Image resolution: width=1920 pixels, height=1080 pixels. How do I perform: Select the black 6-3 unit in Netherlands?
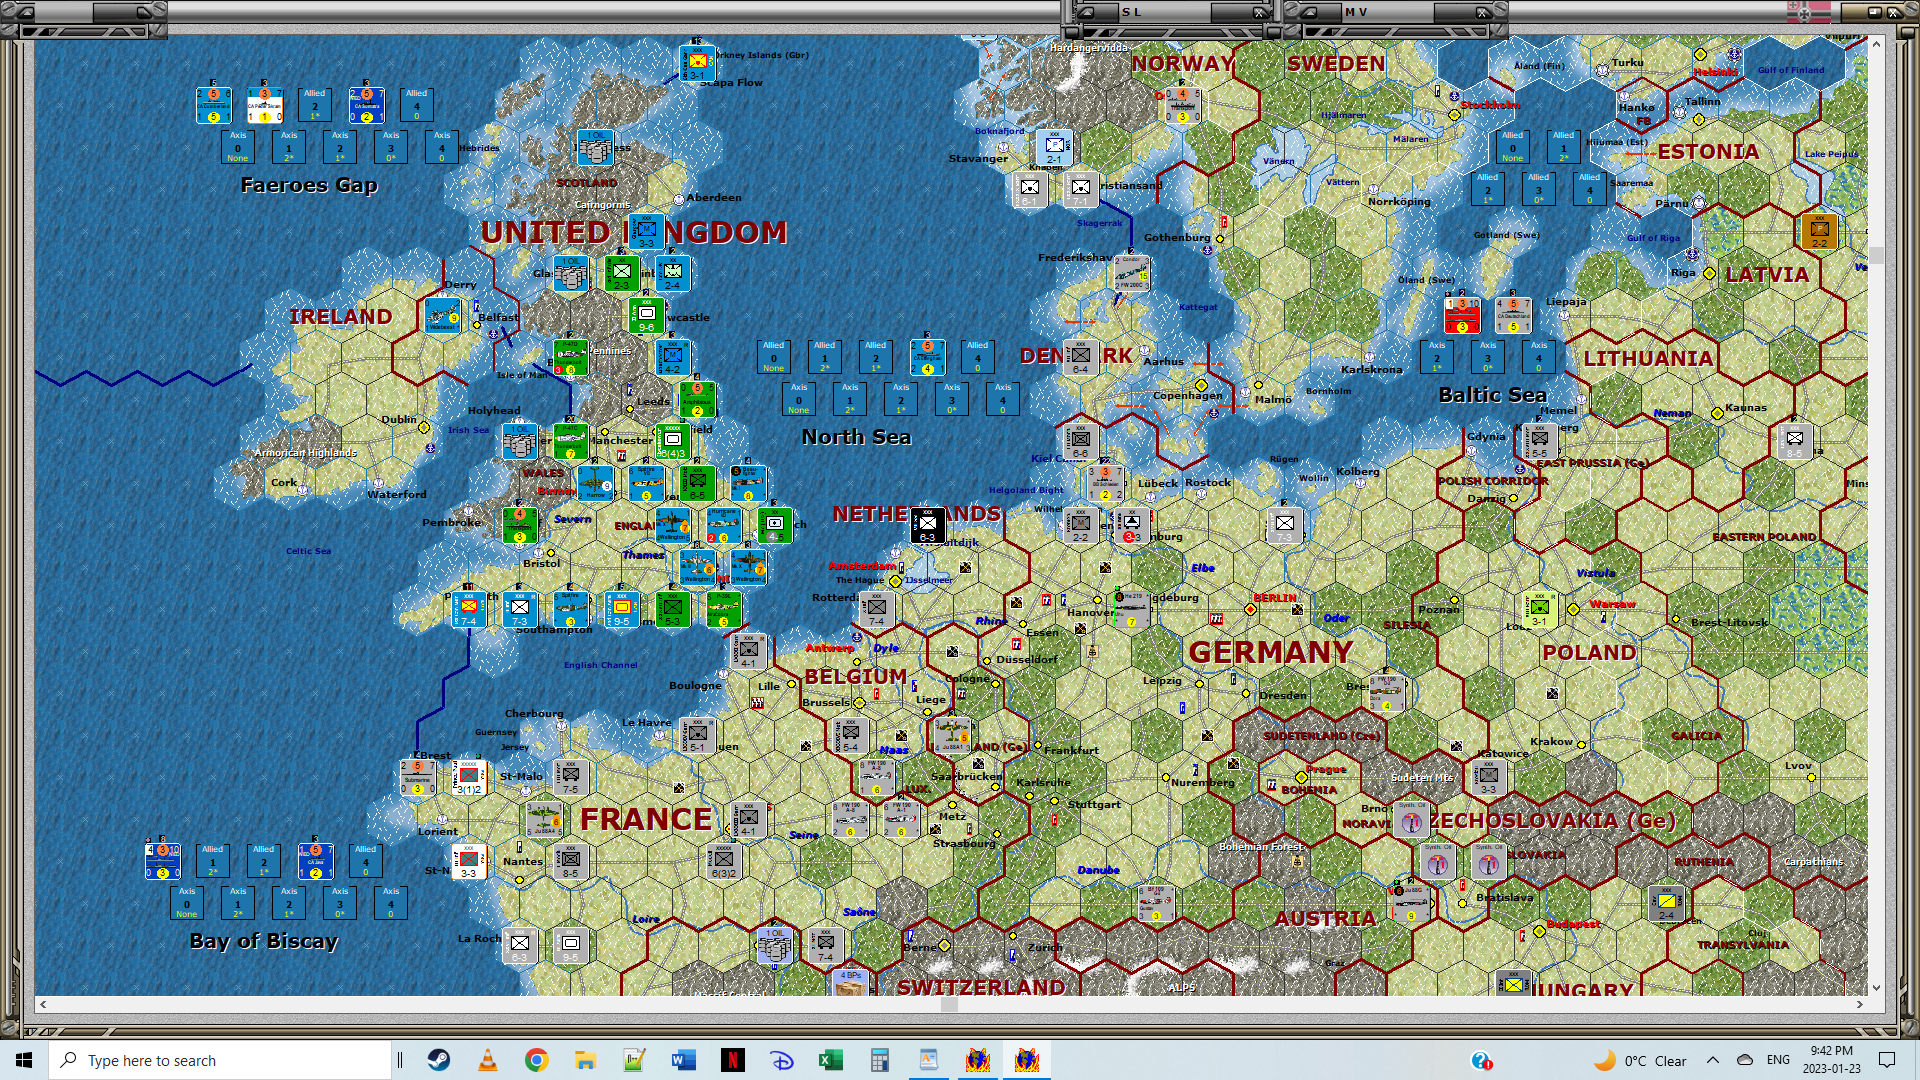[928, 525]
